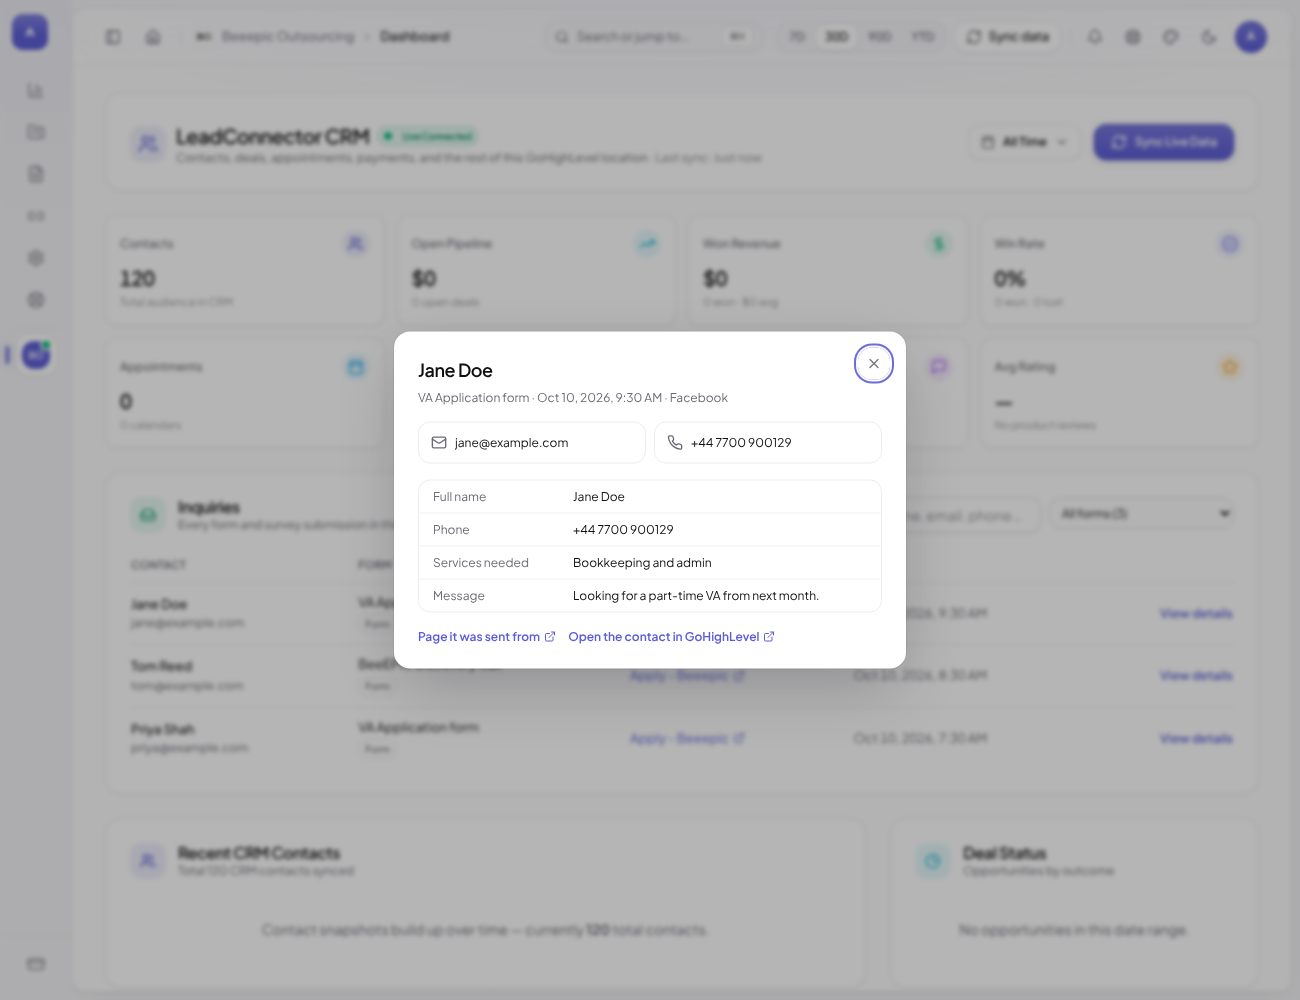Open the notifications bell icon

coord(1095,37)
